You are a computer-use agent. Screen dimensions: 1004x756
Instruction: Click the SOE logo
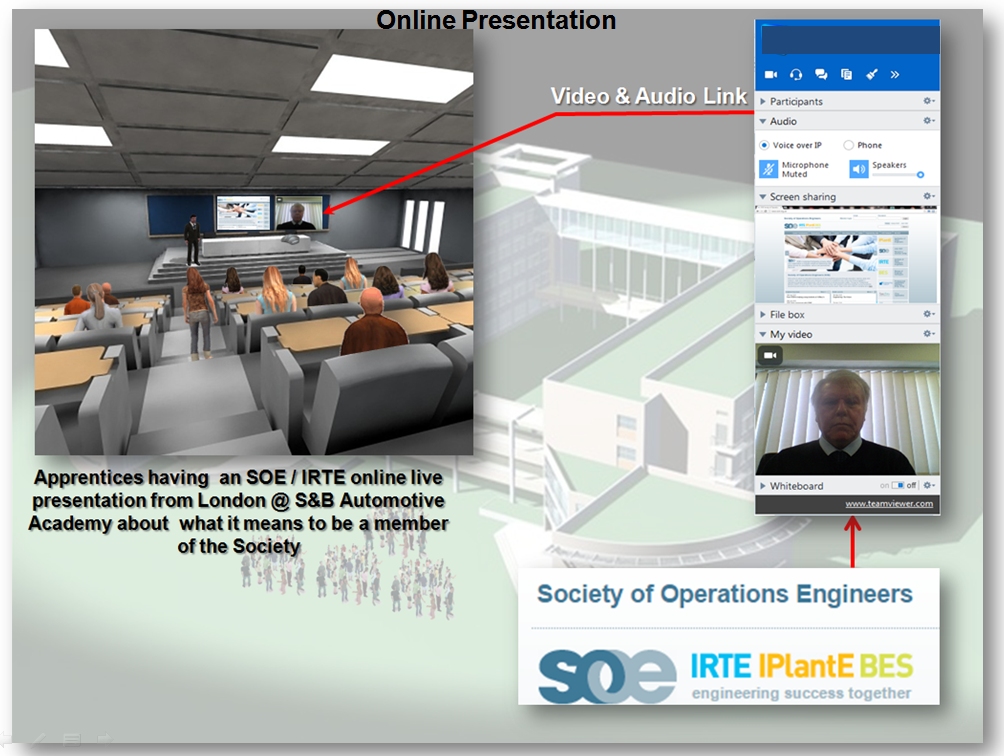[x=607, y=675]
